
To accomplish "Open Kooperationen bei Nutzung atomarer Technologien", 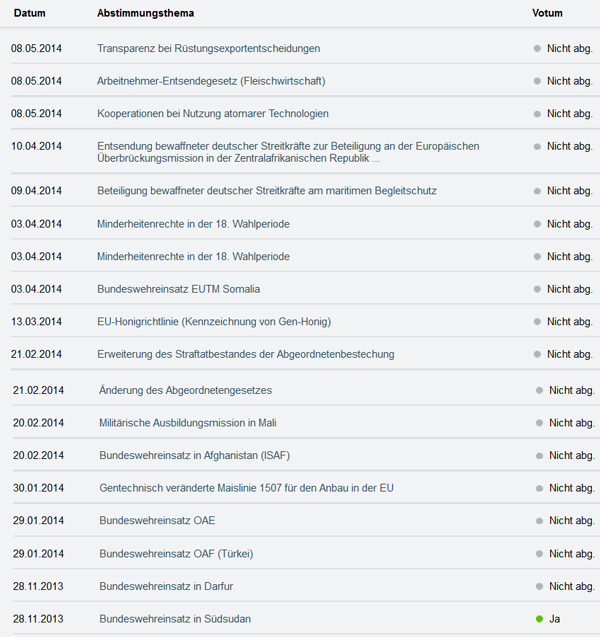I will [x=213, y=113].
